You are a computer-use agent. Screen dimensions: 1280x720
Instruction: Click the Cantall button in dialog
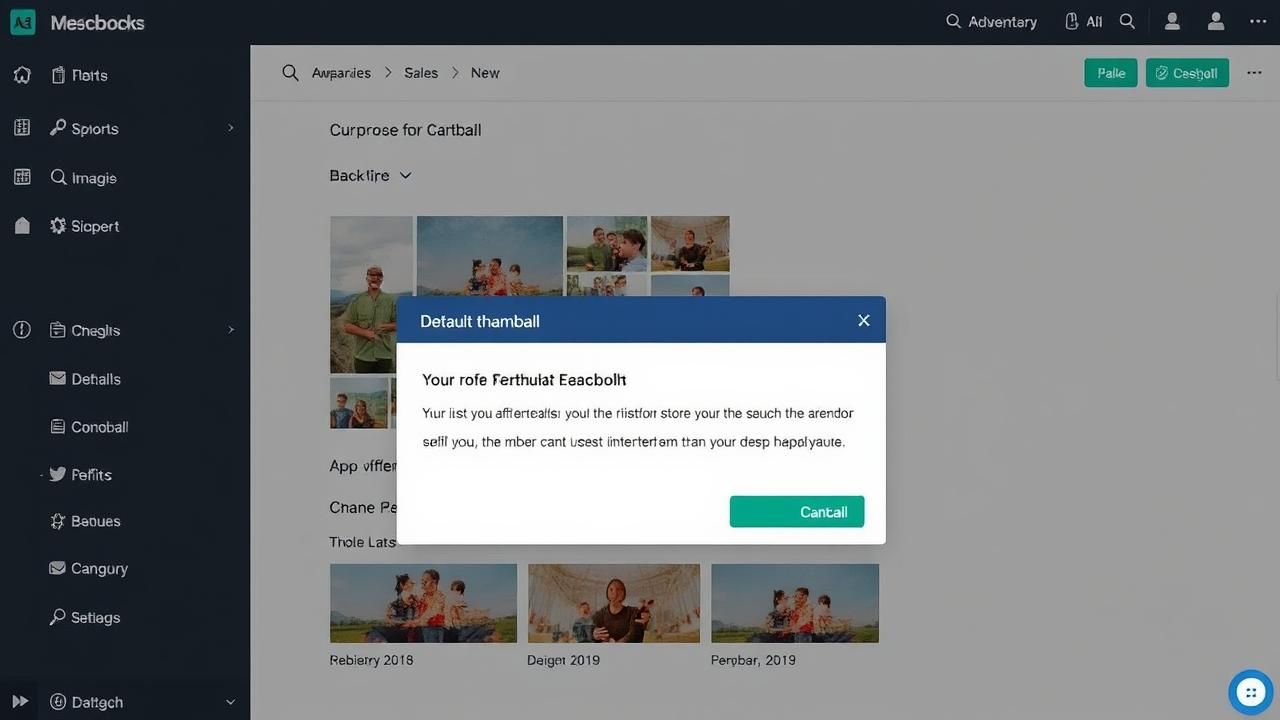coord(797,511)
